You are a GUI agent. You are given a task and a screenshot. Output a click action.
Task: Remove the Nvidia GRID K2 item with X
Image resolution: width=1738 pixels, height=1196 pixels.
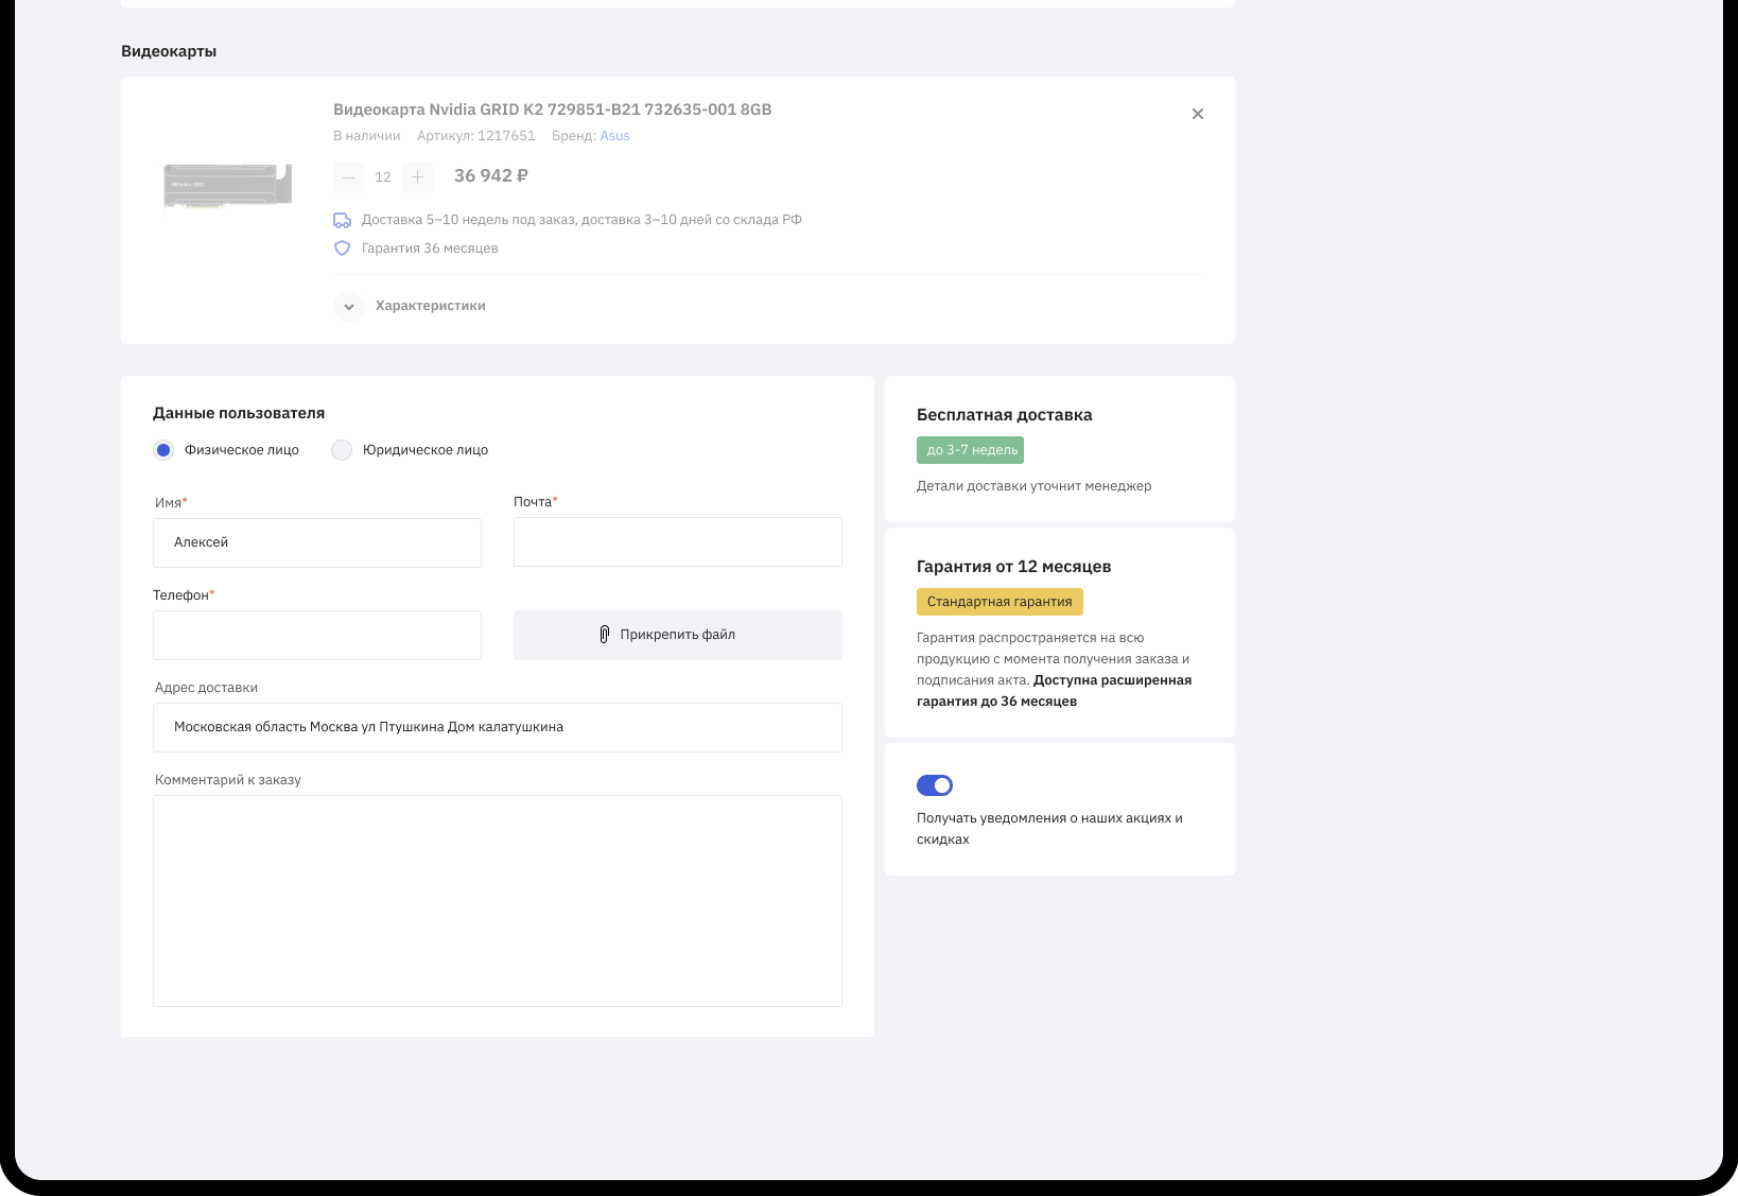pos(1197,114)
